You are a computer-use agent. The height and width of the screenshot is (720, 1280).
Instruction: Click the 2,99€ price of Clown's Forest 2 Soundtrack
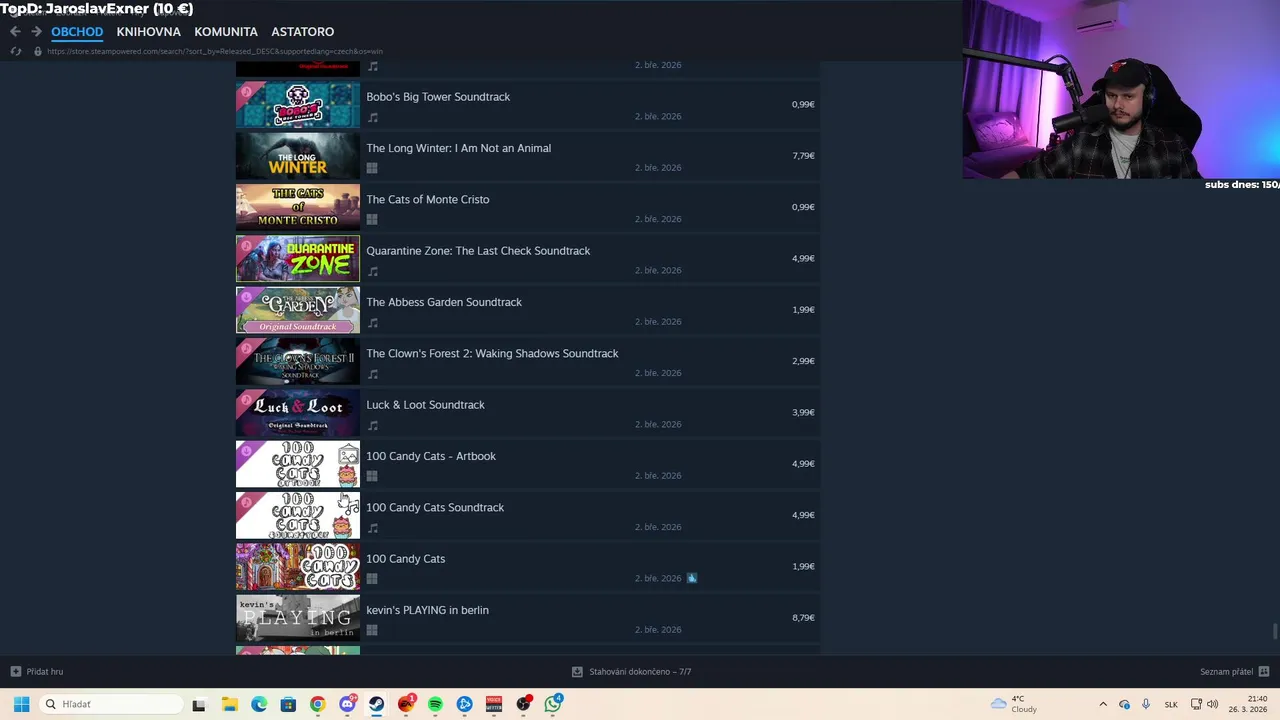pyautogui.click(x=803, y=361)
